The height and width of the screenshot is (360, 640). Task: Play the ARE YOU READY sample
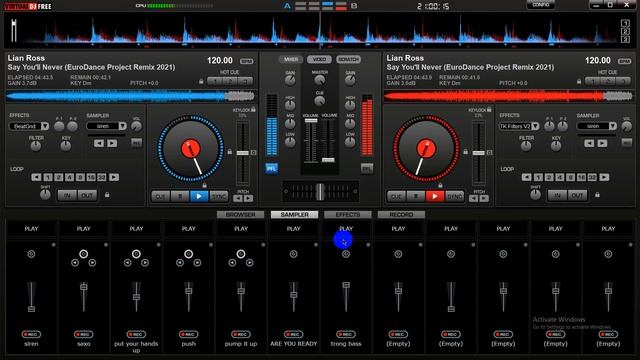[x=293, y=229]
